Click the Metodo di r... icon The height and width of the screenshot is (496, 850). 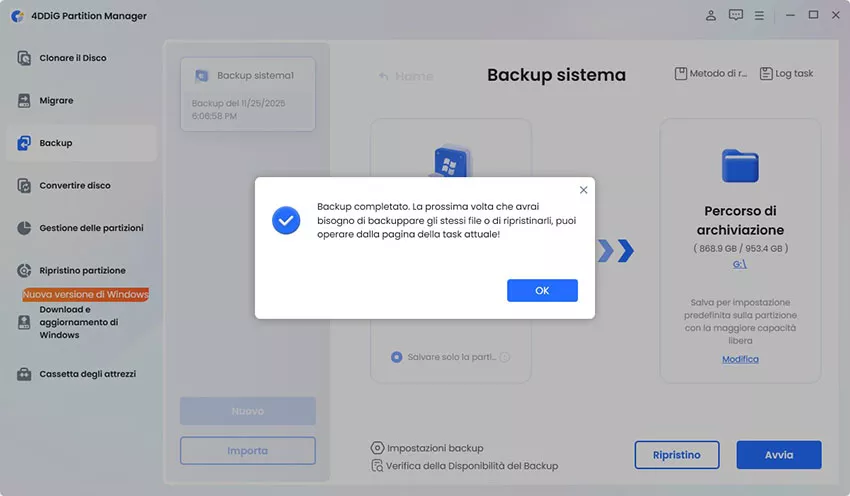click(x=680, y=73)
